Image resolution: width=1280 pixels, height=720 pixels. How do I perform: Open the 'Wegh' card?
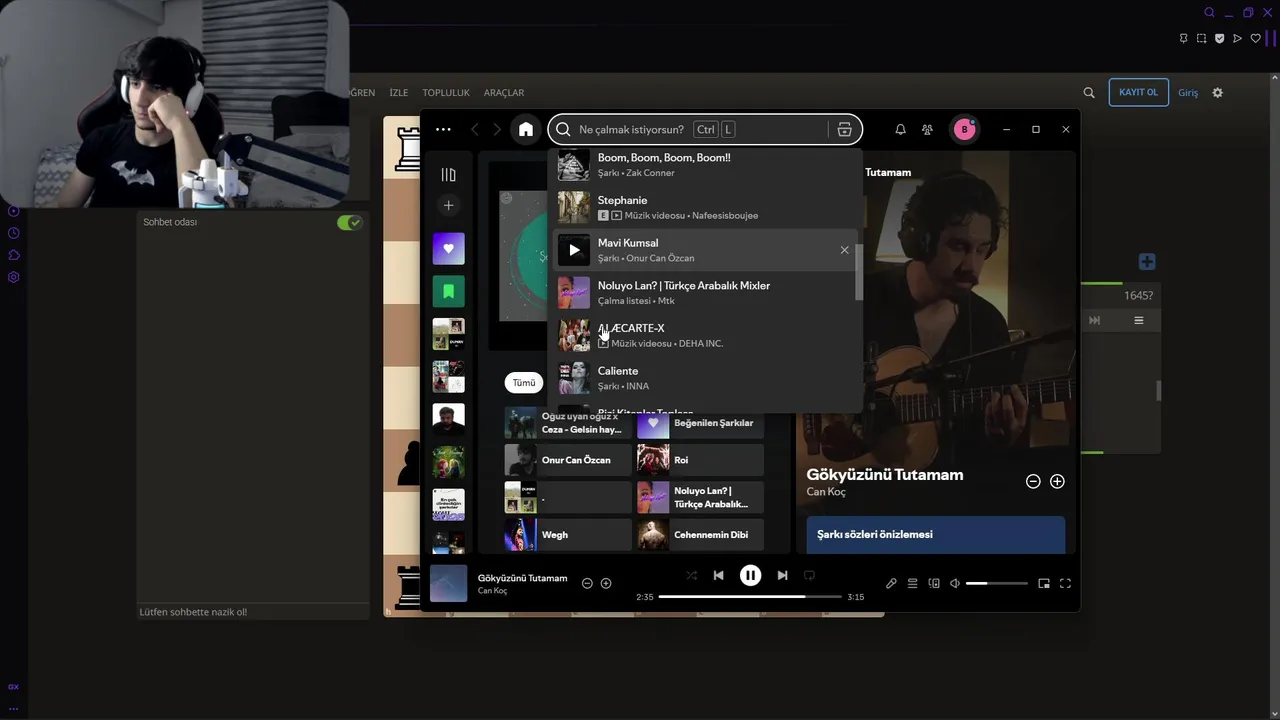point(568,535)
